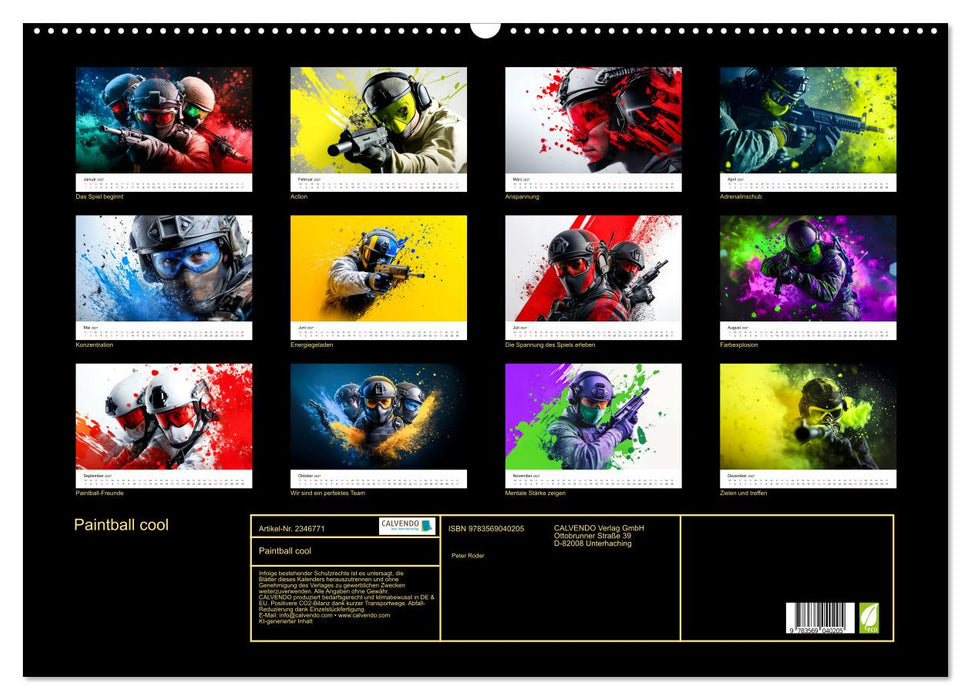Click the caption 'Adrenalinschub'

[x=741, y=196]
